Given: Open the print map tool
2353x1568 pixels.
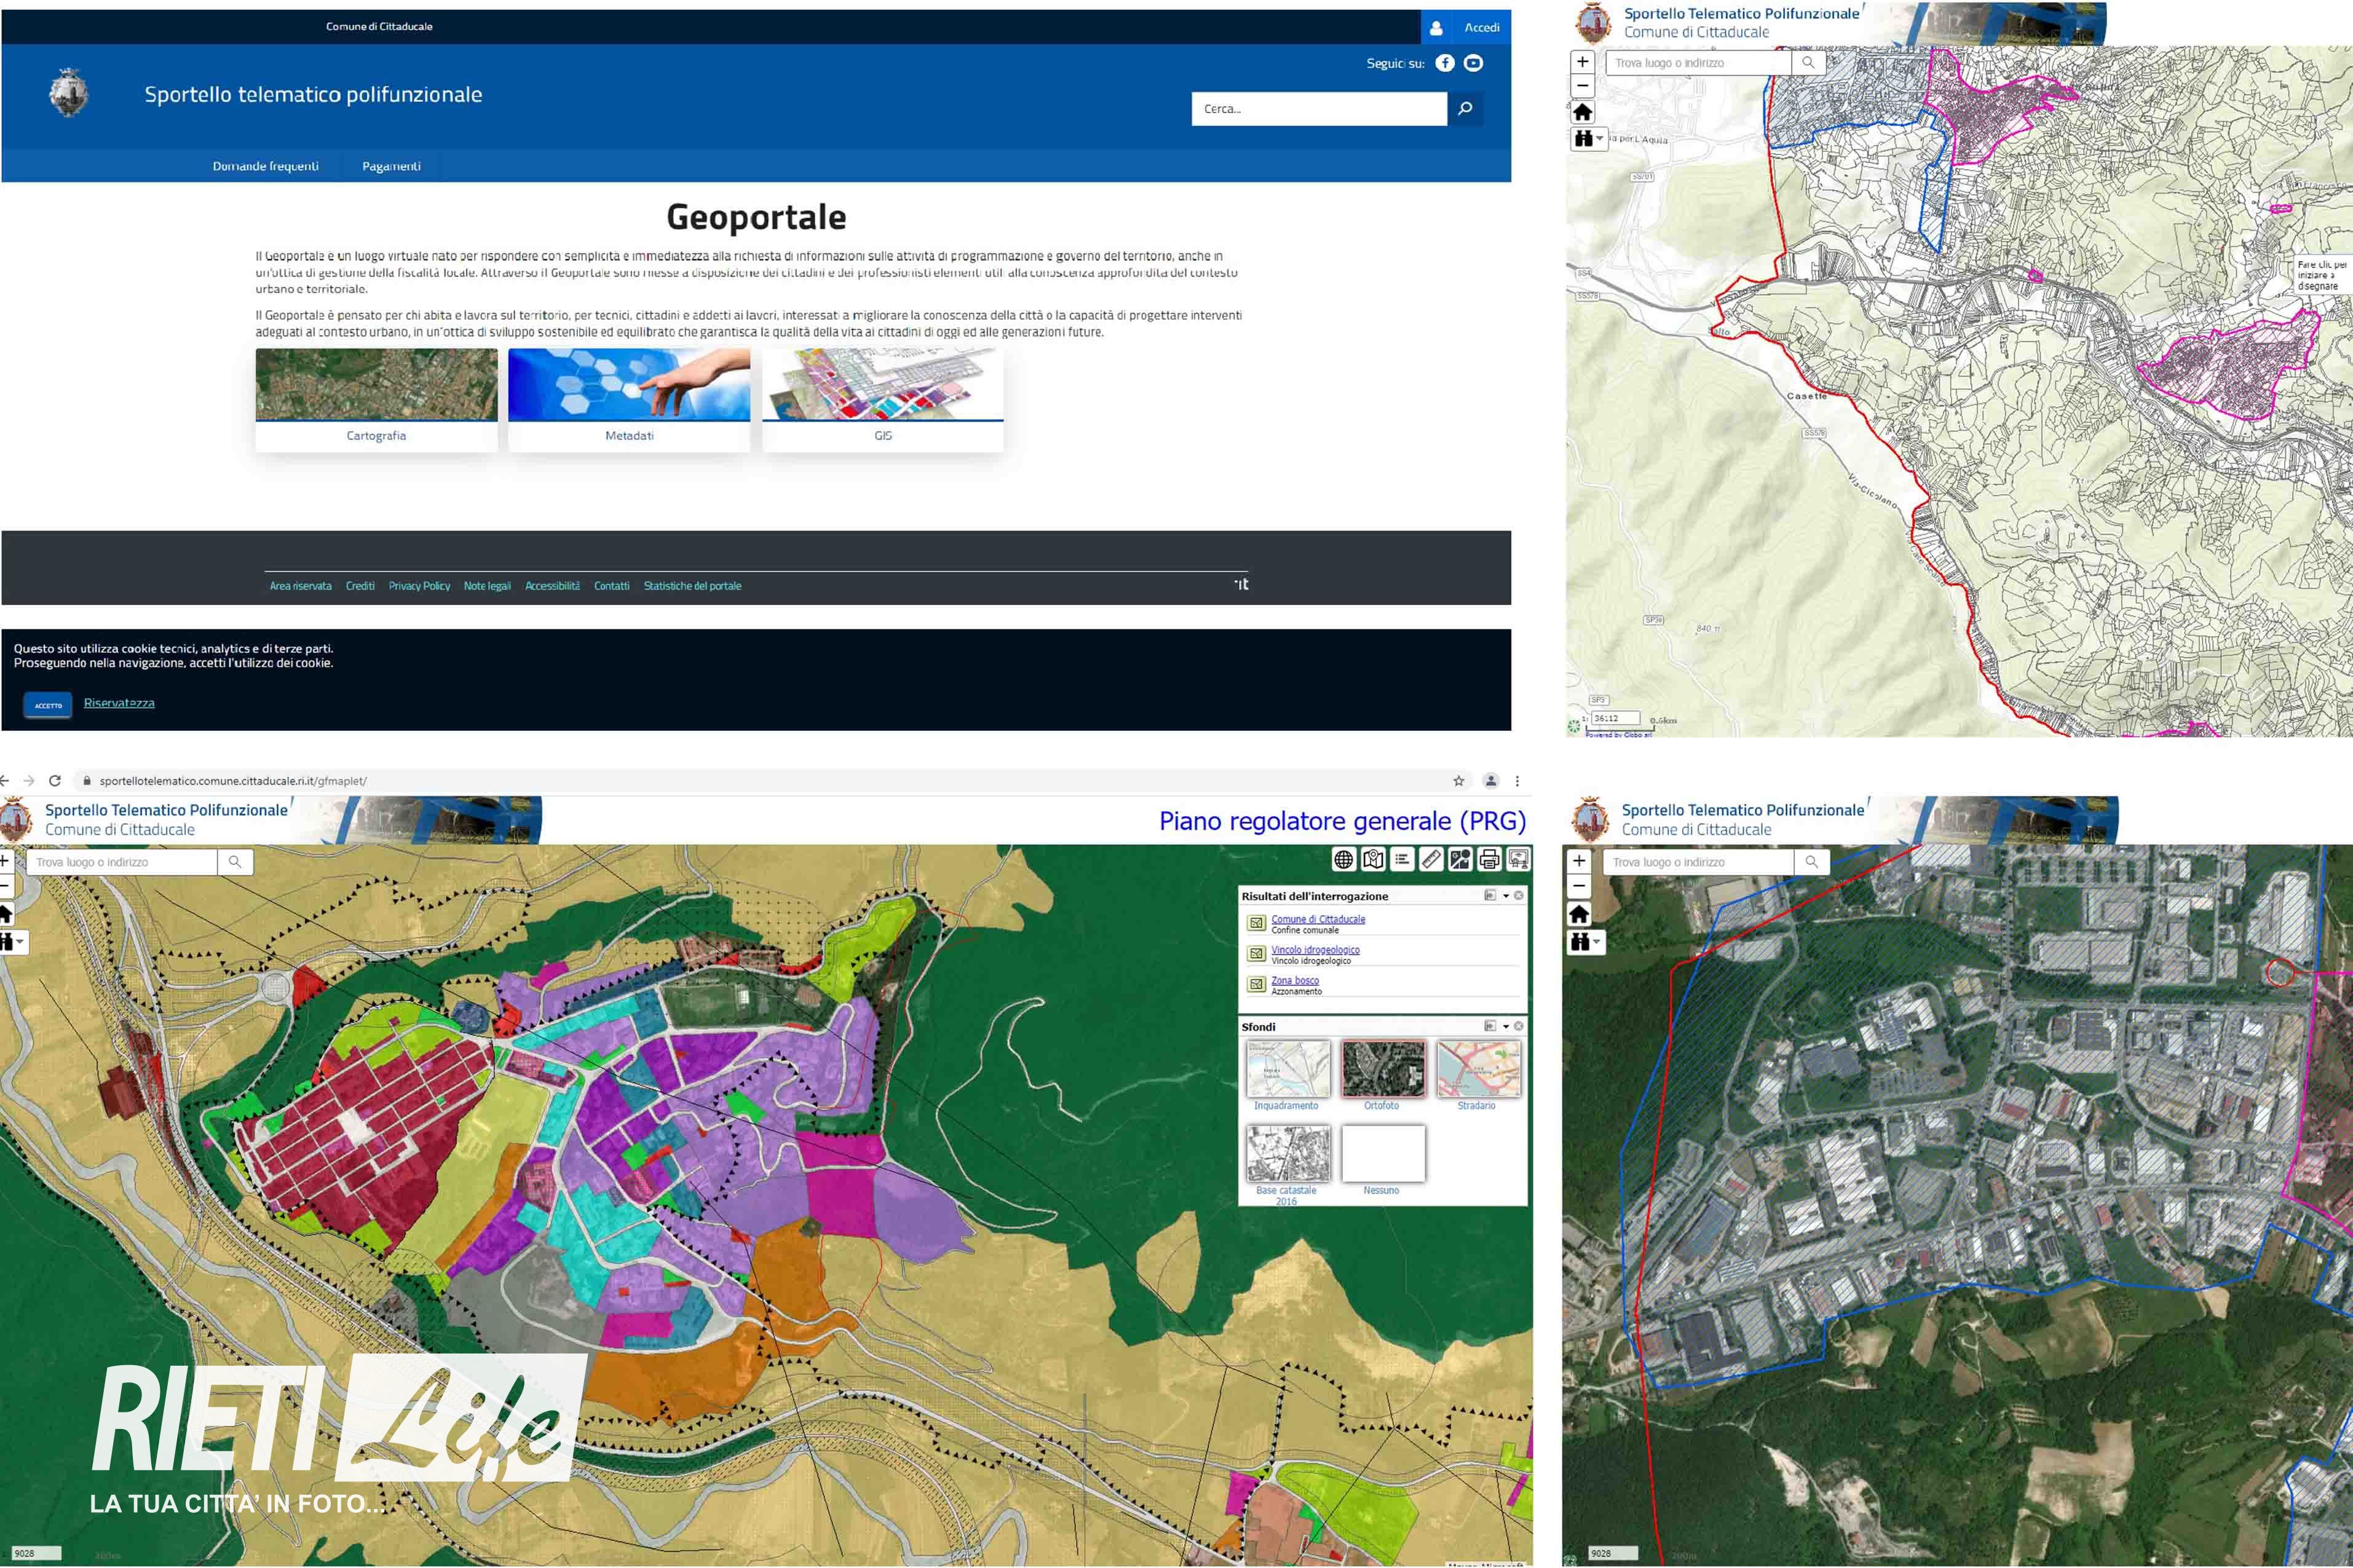Looking at the screenshot, I should [x=1489, y=859].
